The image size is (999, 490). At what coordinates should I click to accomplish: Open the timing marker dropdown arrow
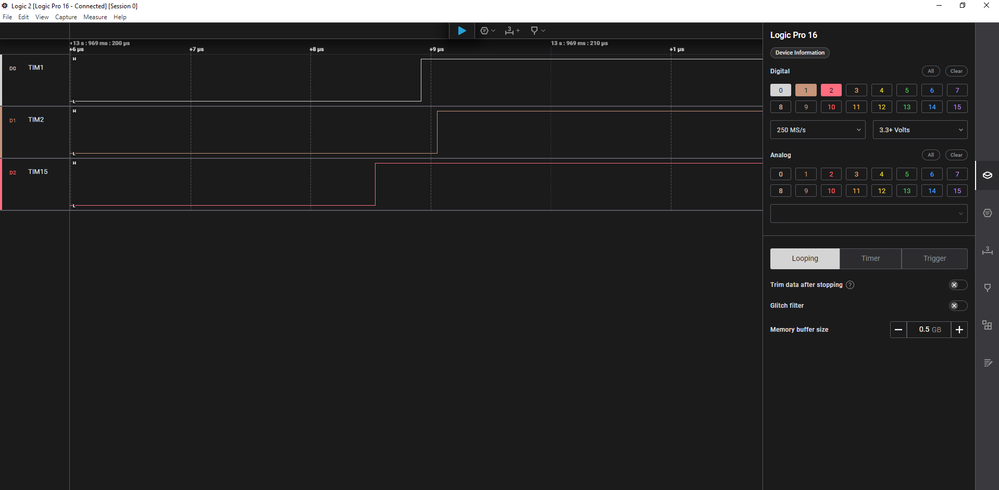click(543, 31)
